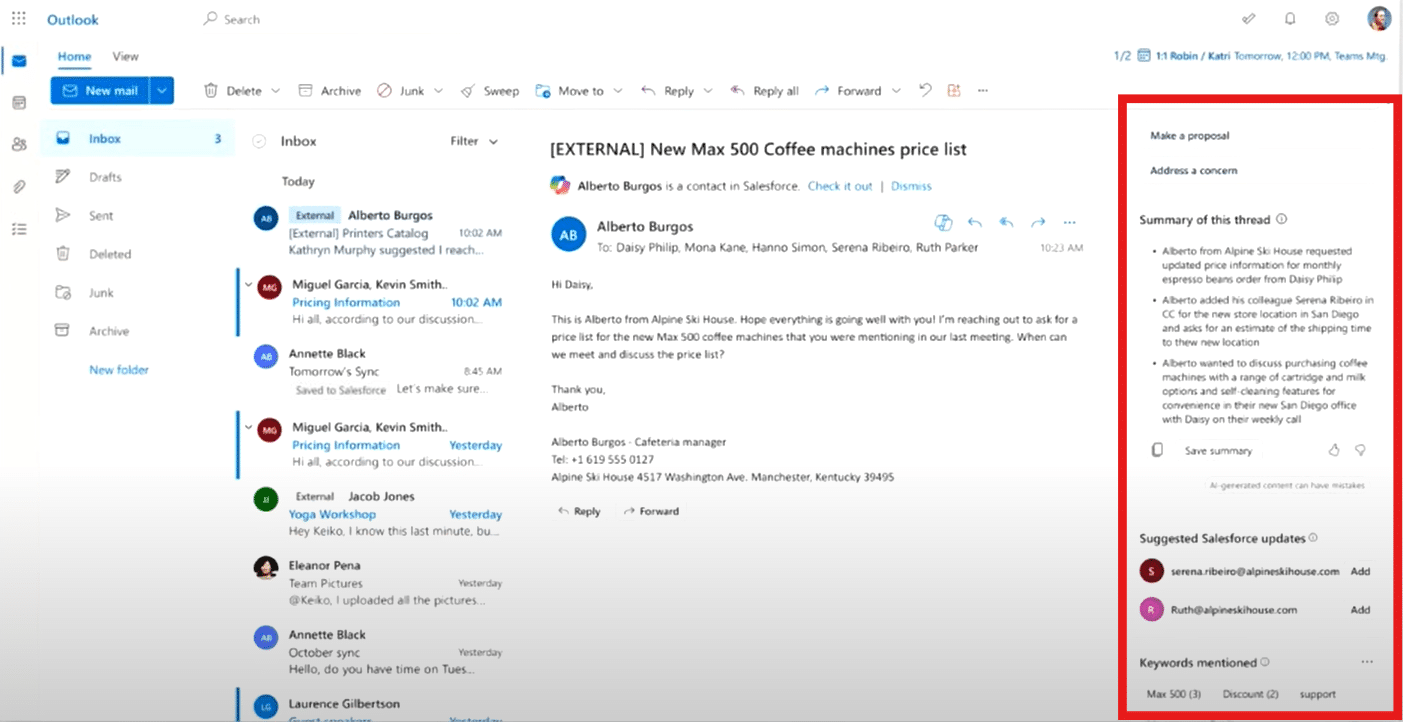Expand the Move to dropdown
Image resolution: width=1403 pixels, height=722 pixels.
click(617, 91)
